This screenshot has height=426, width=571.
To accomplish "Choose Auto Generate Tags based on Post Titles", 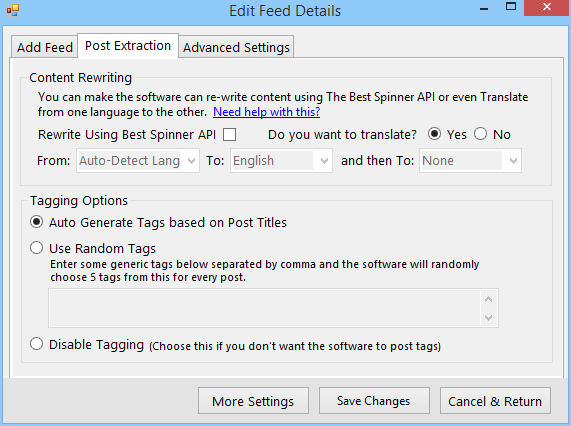I will (x=36, y=222).
